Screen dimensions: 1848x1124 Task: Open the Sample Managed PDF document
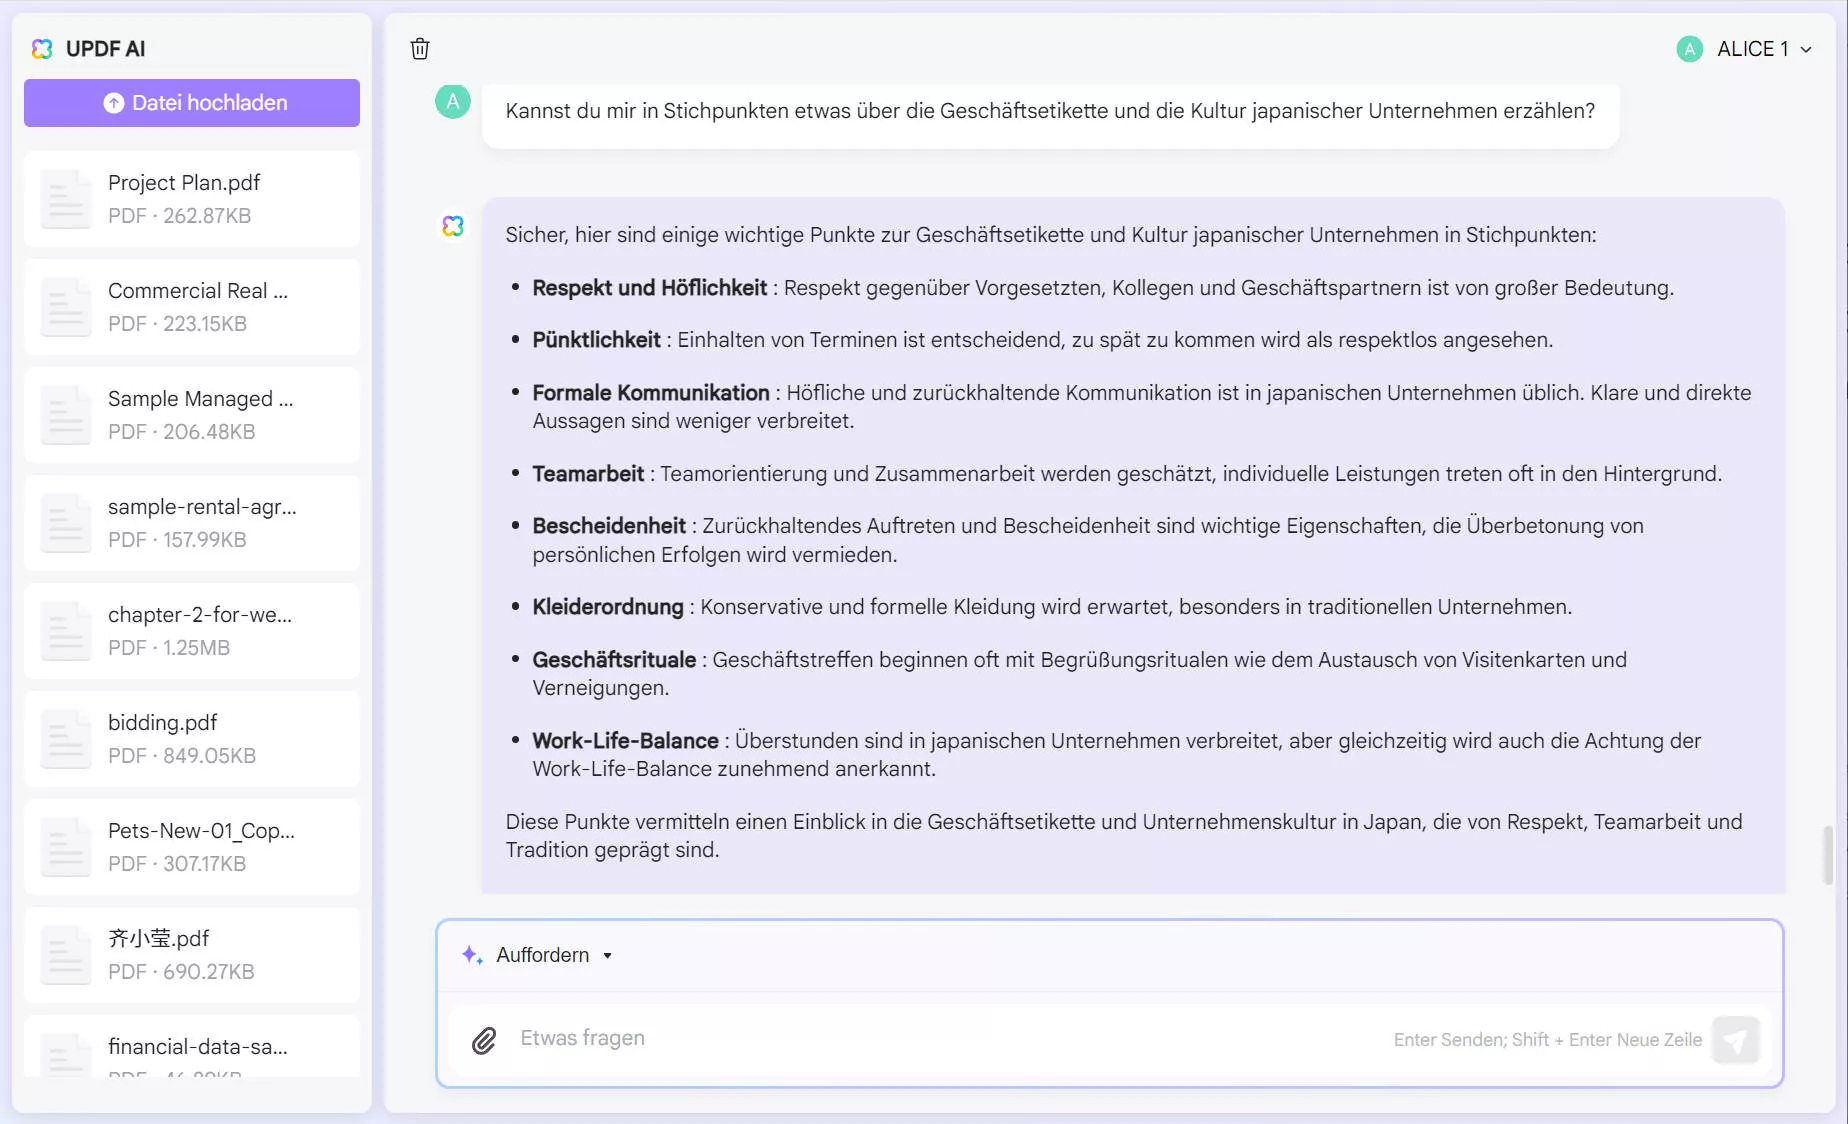190,414
